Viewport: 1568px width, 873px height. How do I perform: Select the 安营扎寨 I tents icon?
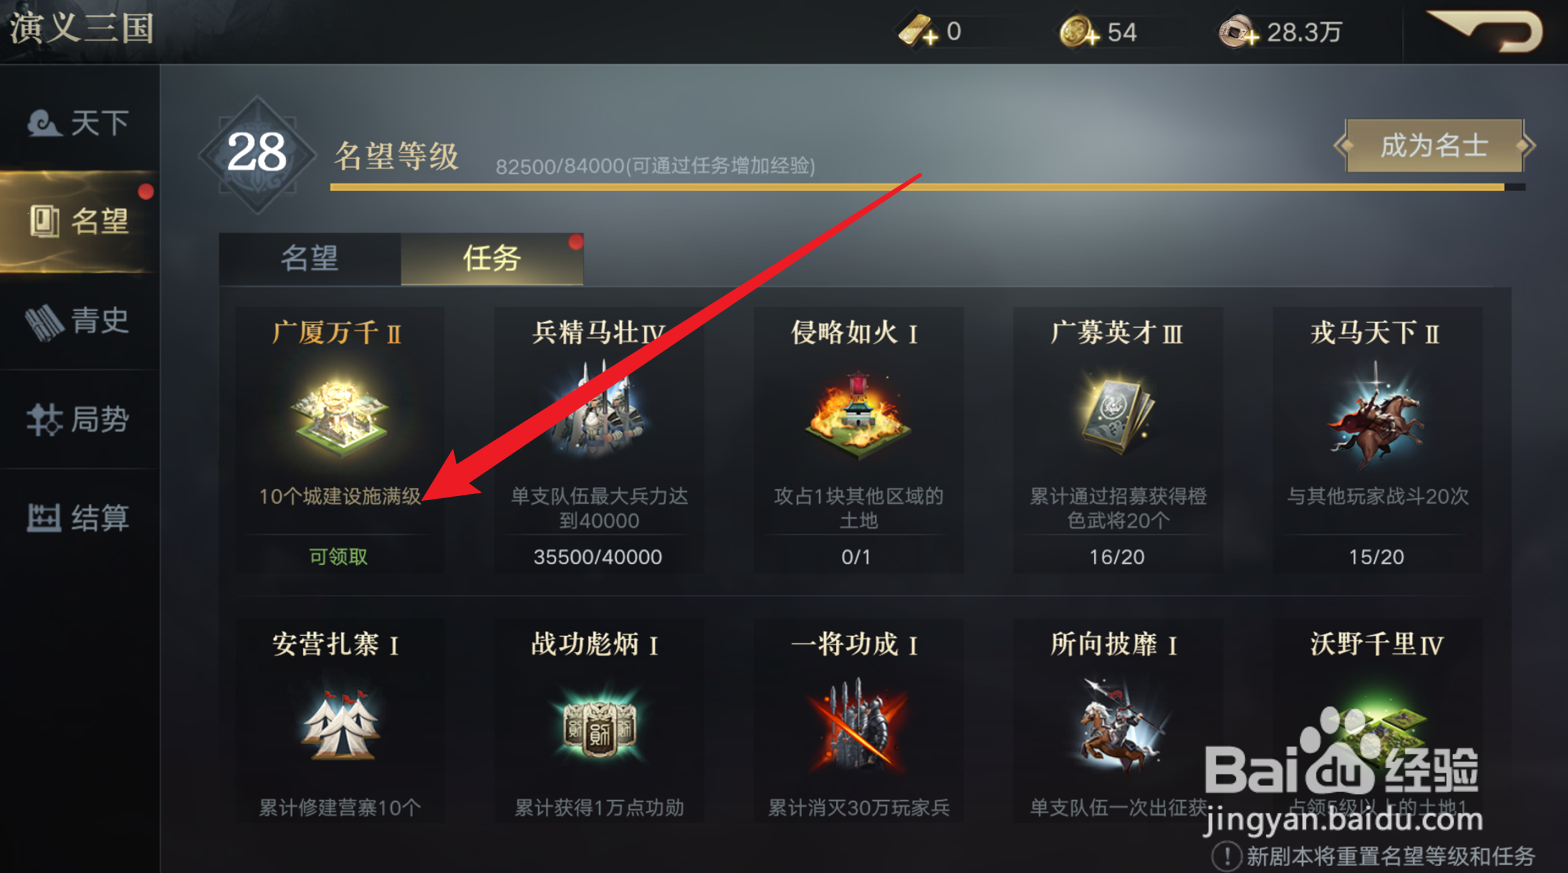(x=339, y=725)
